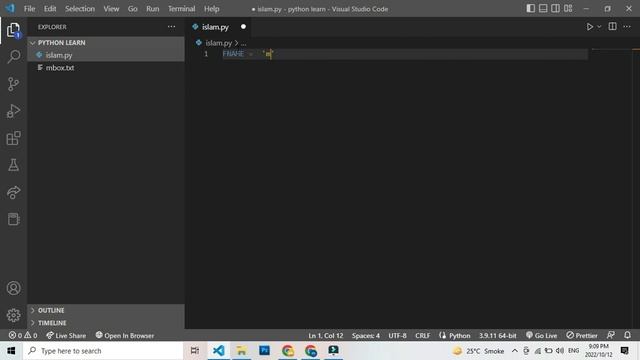The image size is (640, 360).
Task: Open the Help menu
Action: click(211, 9)
